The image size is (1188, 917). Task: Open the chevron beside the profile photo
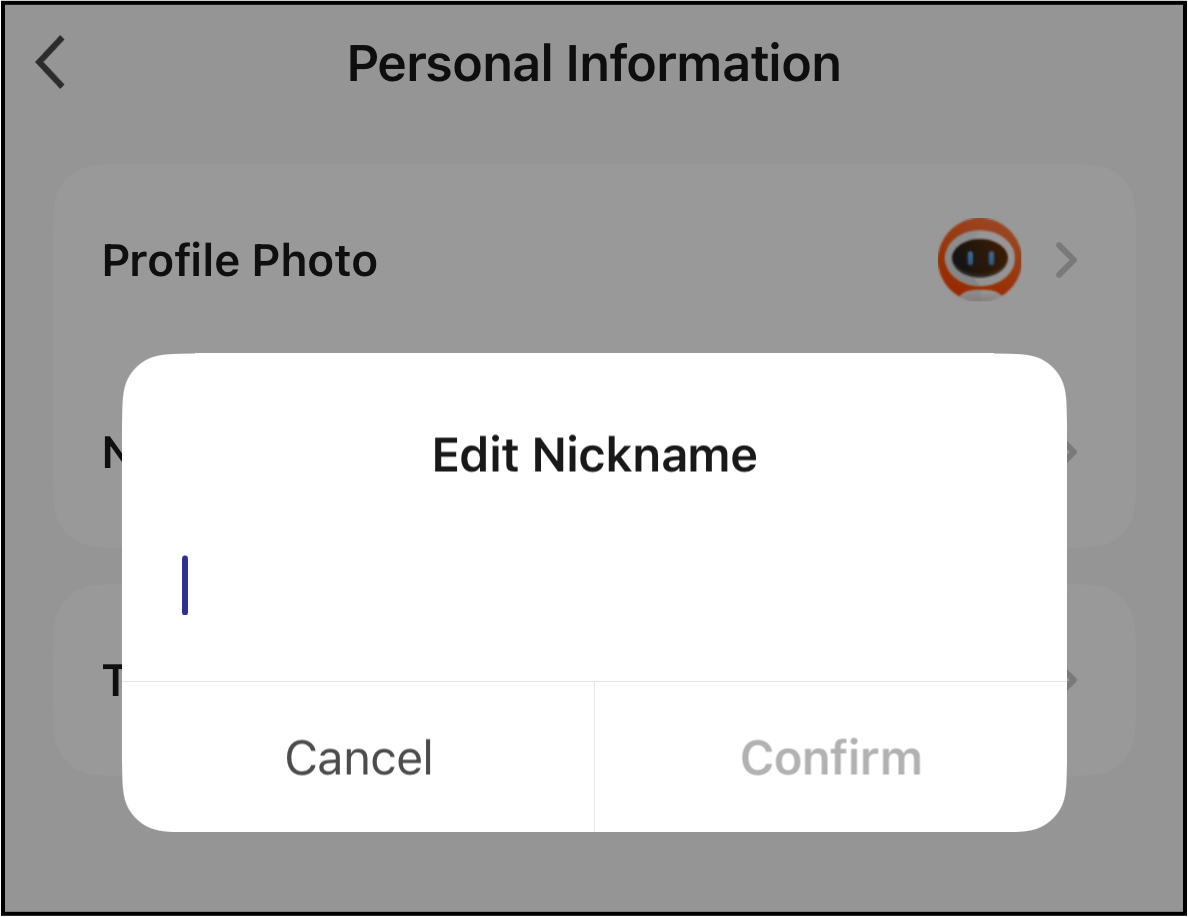coord(1067,261)
